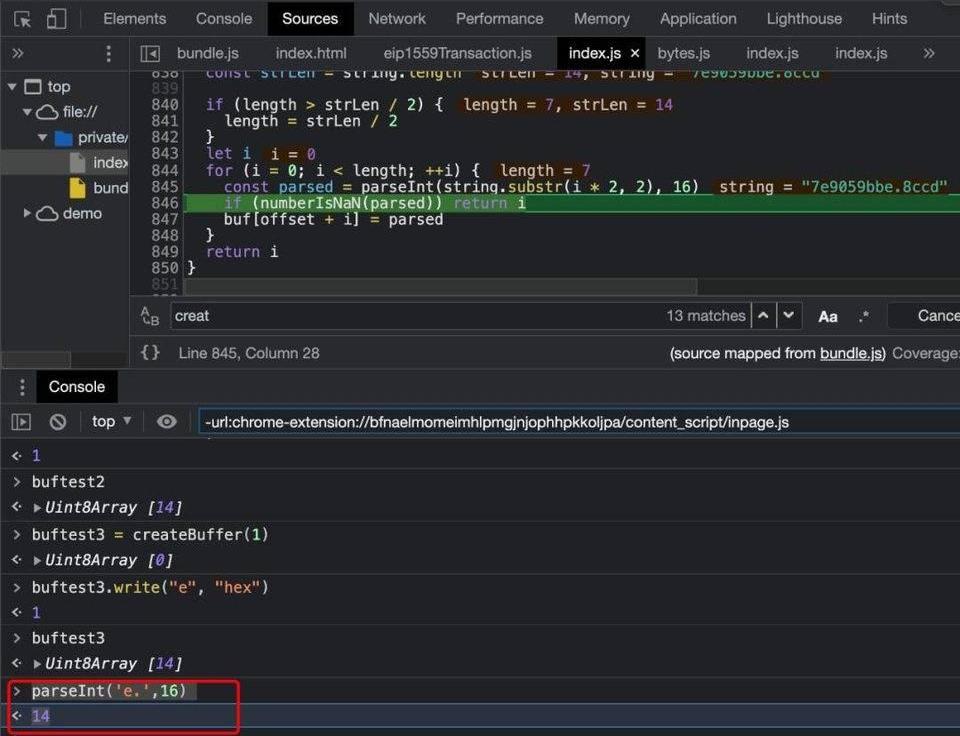Jump to previous search match arrow

coord(763,316)
